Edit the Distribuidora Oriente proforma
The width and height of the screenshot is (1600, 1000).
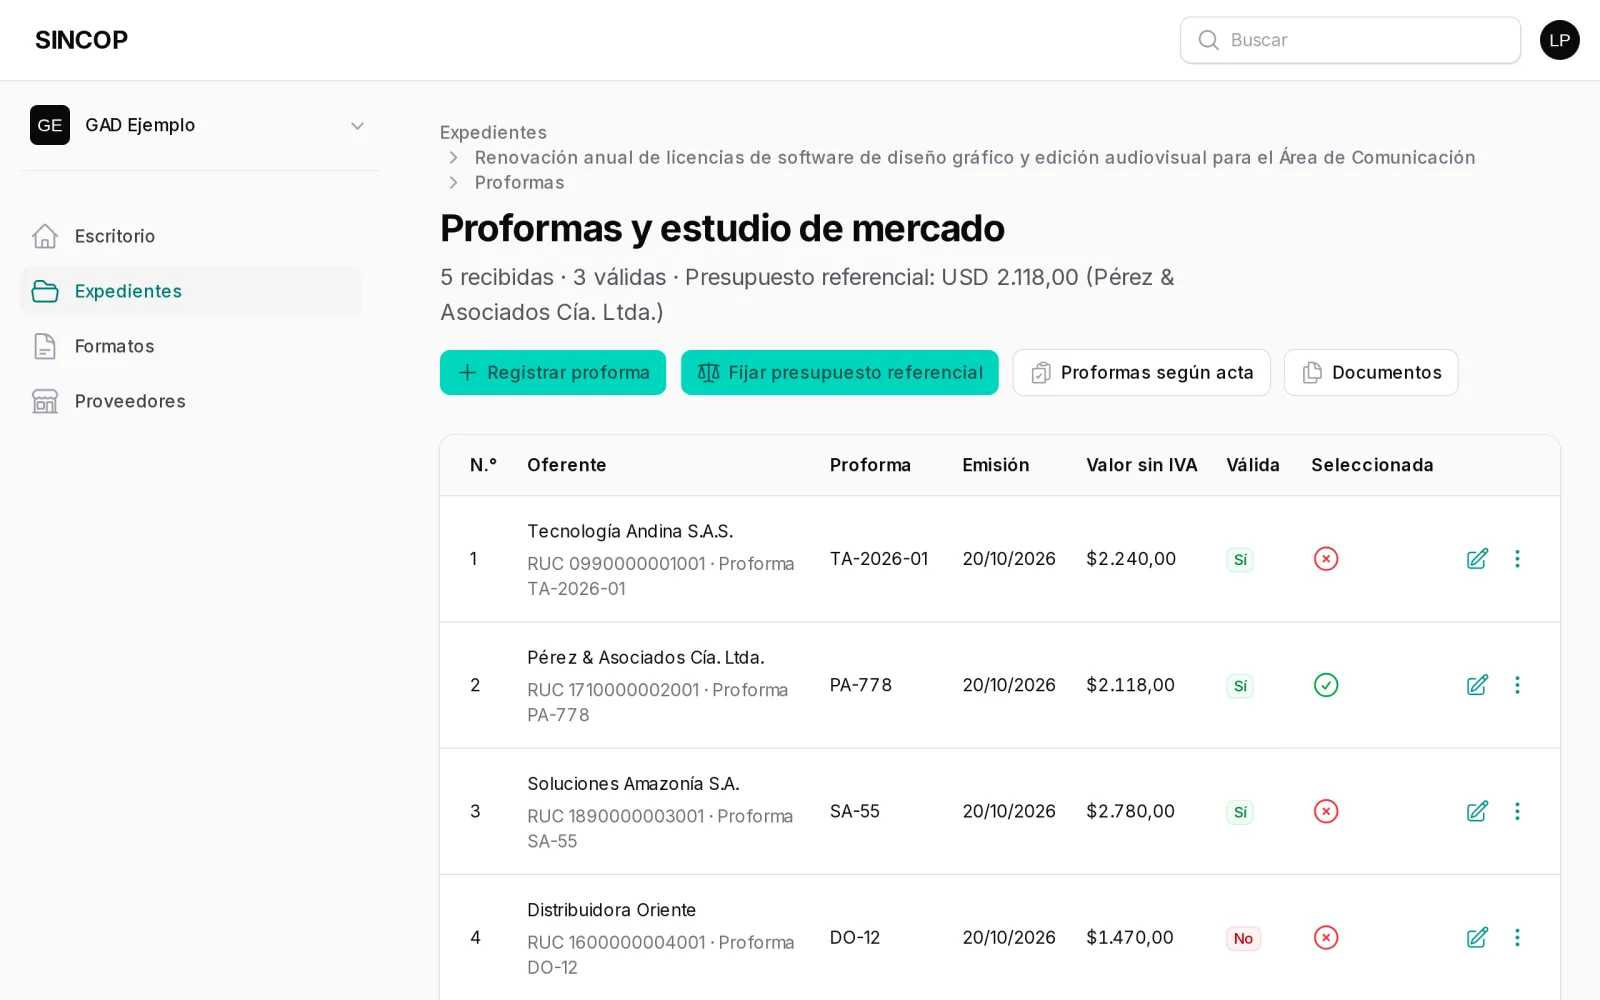pos(1477,937)
